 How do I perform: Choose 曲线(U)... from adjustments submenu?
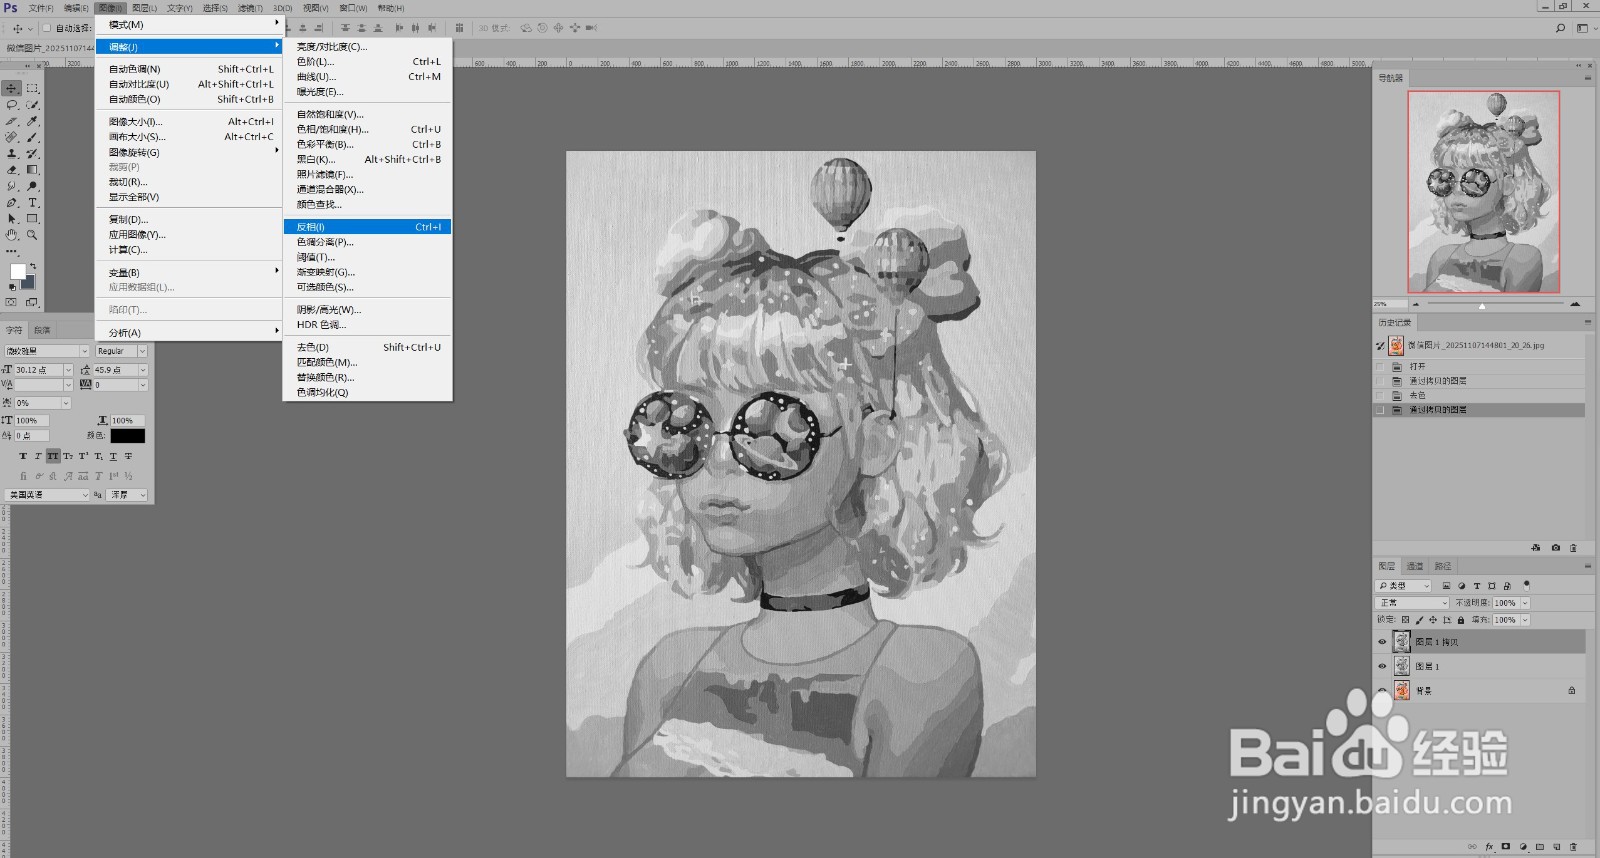(368, 76)
